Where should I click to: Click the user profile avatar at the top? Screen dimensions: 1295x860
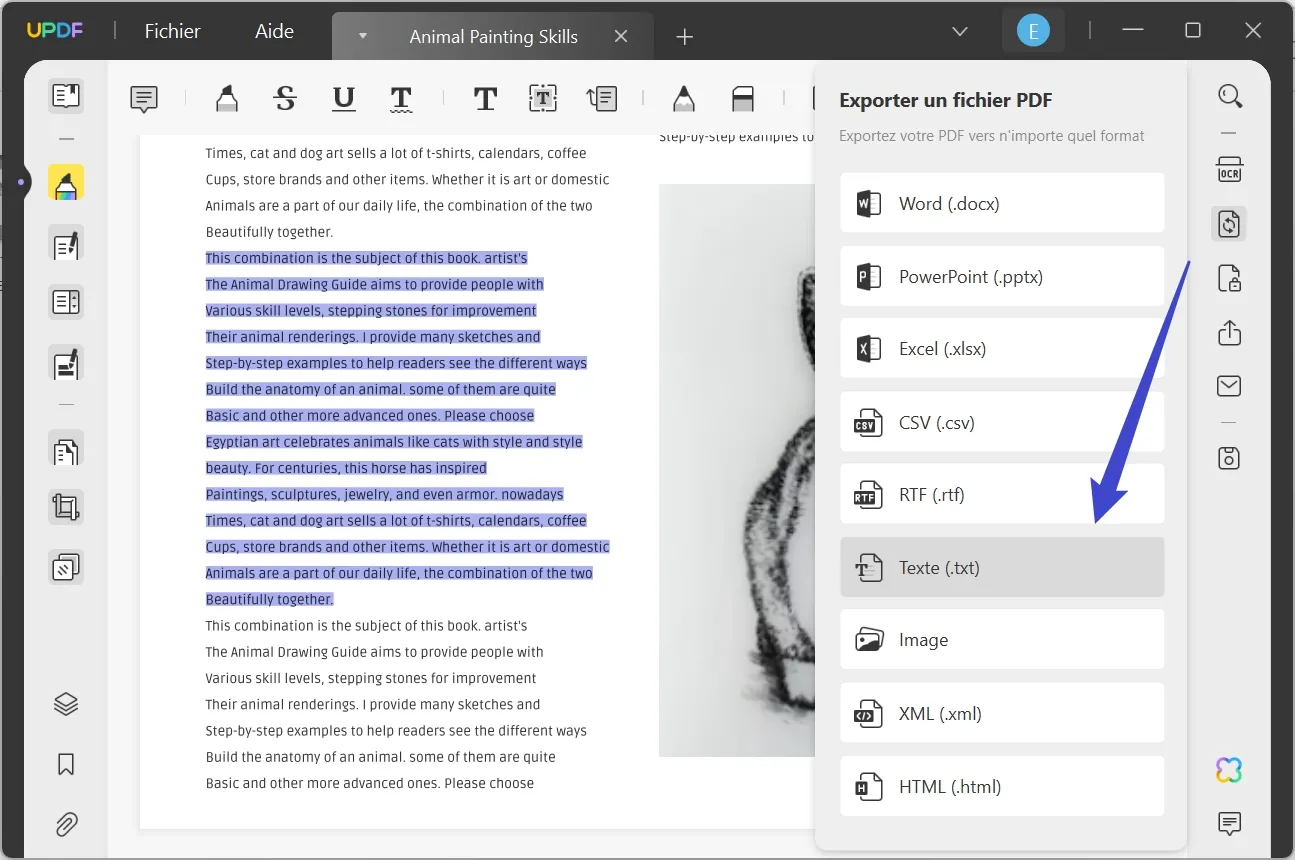pyautogui.click(x=1033, y=30)
